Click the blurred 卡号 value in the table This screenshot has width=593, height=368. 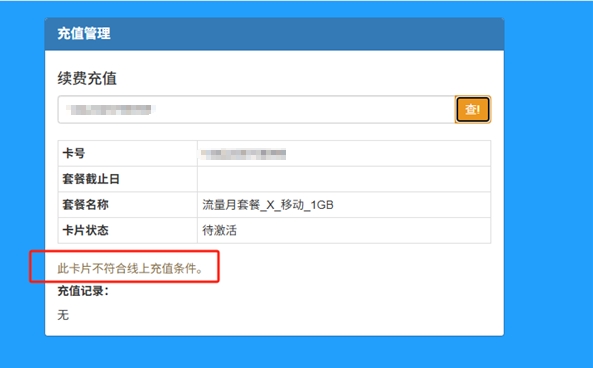tap(243, 154)
